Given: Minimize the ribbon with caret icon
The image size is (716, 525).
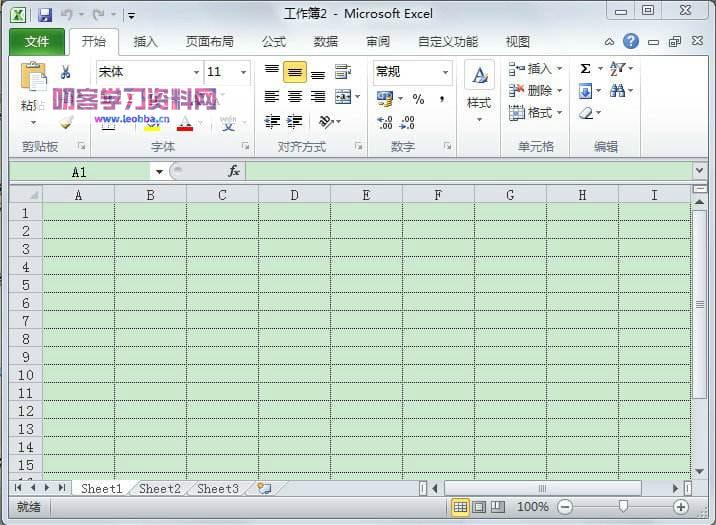Looking at the screenshot, I should coord(609,42).
